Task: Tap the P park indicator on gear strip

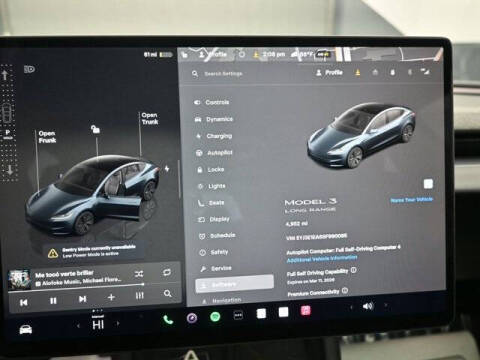Action: coord(8,133)
